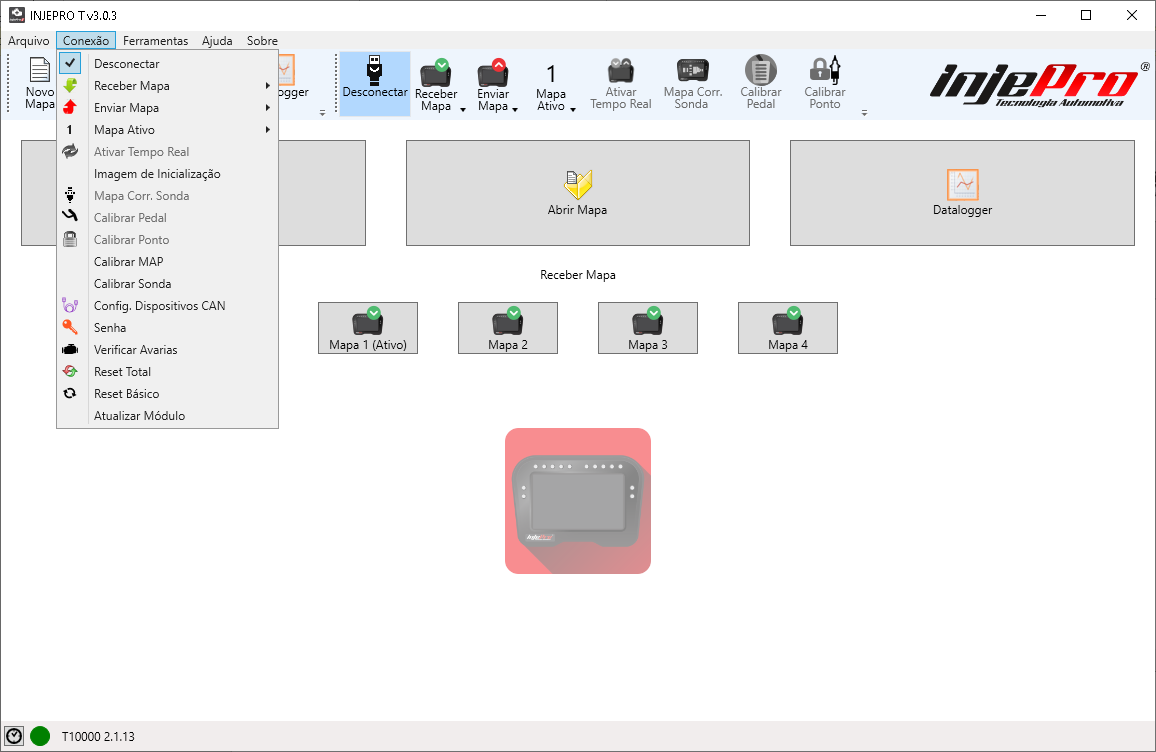The image size is (1156, 752).
Task: Select Atualizar Módulo menu entry
Action: pyautogui.click(x=139, y=416)
